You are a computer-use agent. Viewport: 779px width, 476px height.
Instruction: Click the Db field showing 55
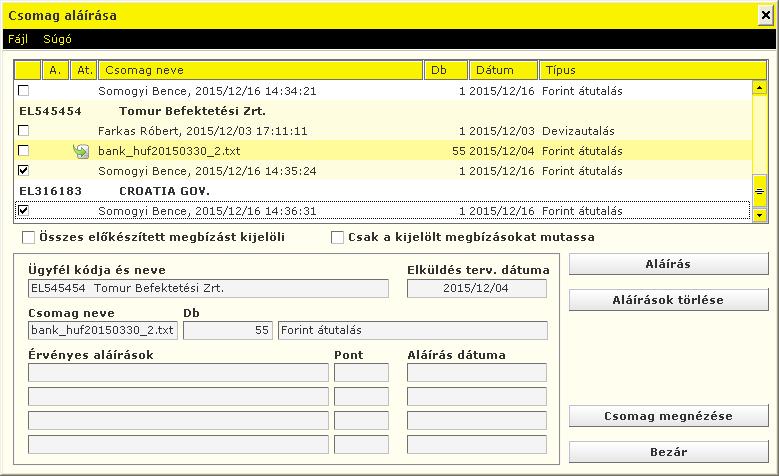point(228,330)
